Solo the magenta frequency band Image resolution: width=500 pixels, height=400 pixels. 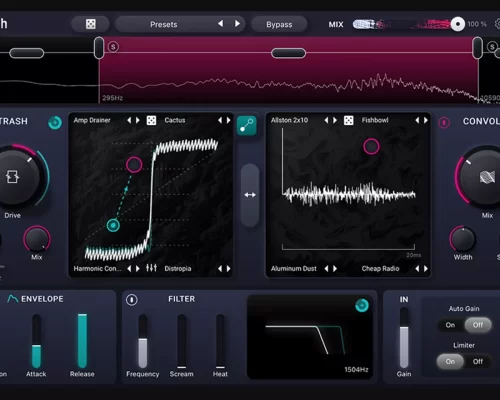point(113,47)
